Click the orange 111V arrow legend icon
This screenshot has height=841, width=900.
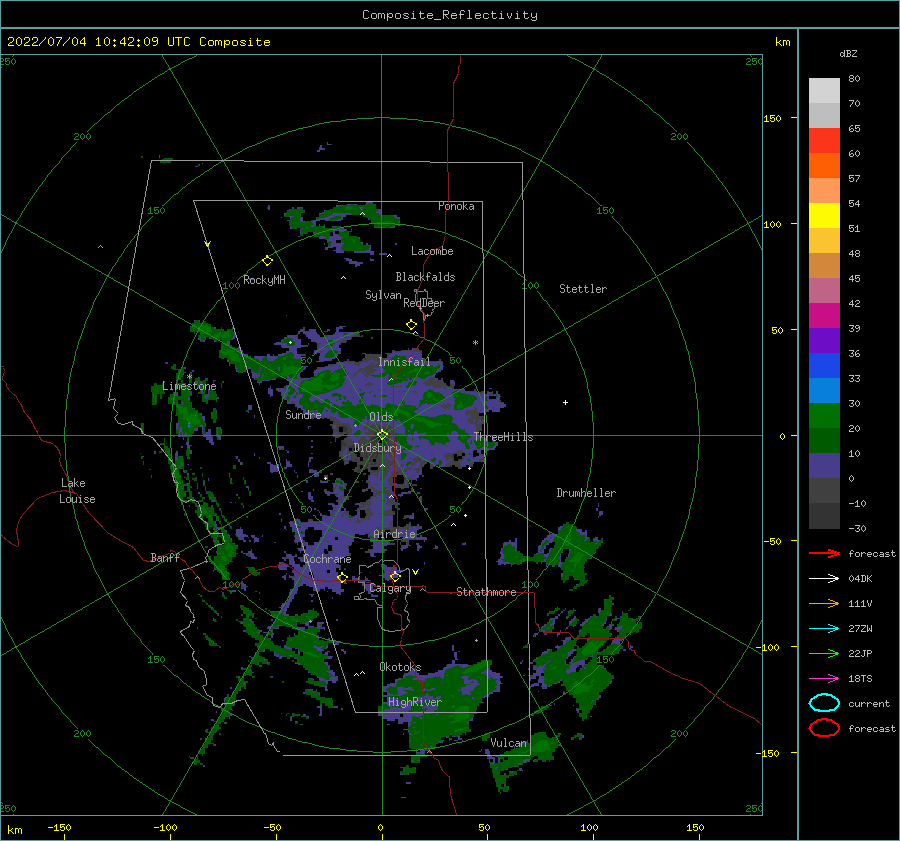(824, 603)
